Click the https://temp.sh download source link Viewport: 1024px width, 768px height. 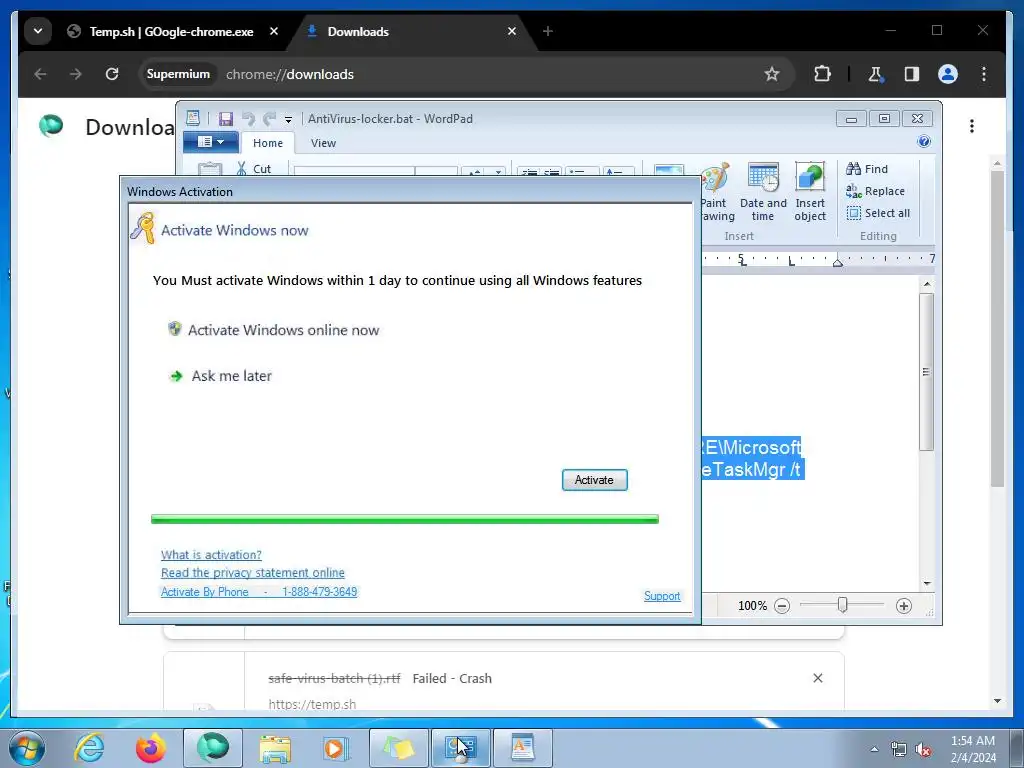(x=312, y=704)
